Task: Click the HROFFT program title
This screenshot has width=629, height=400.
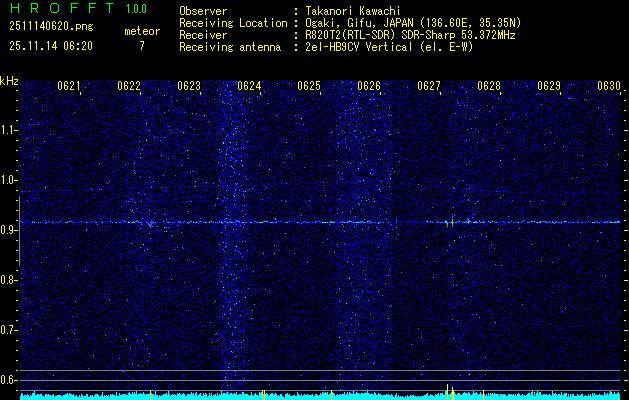Action: pos(61,8)
